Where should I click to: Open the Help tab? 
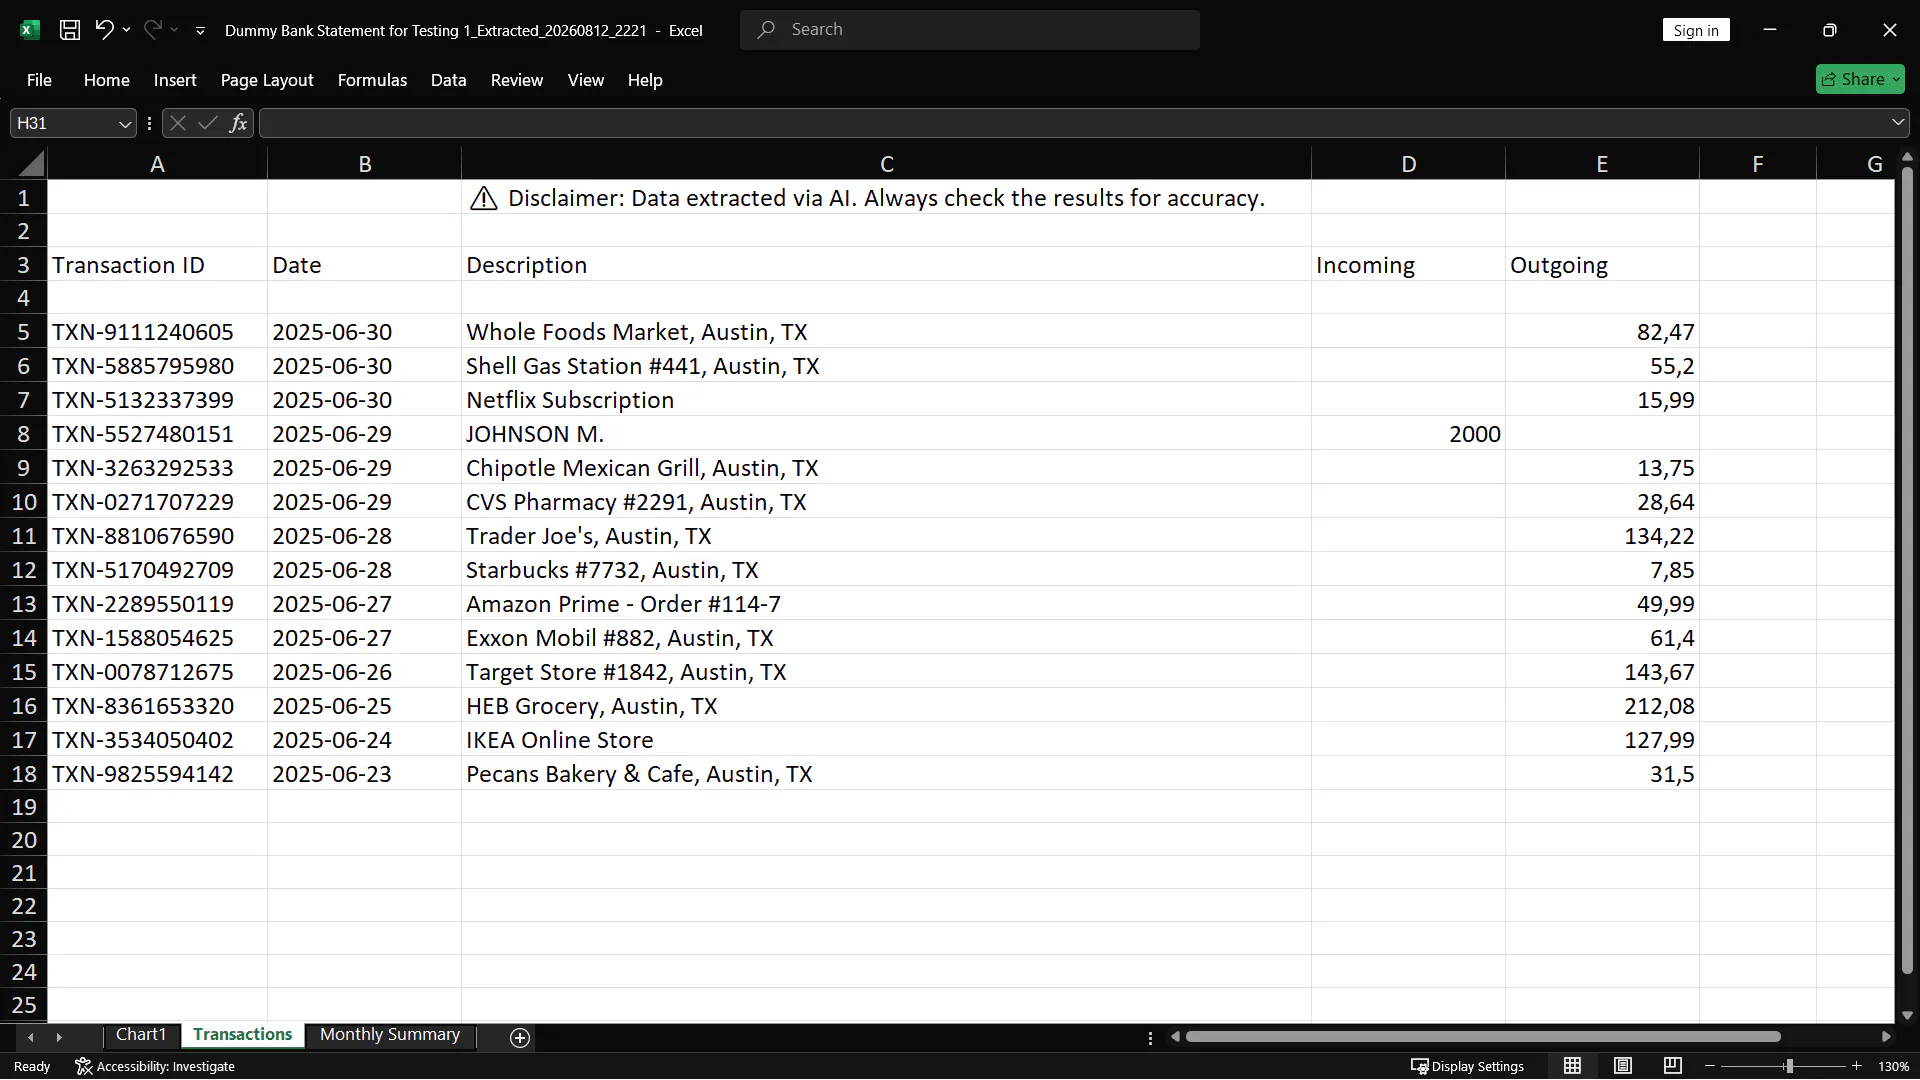pos(645,80)
